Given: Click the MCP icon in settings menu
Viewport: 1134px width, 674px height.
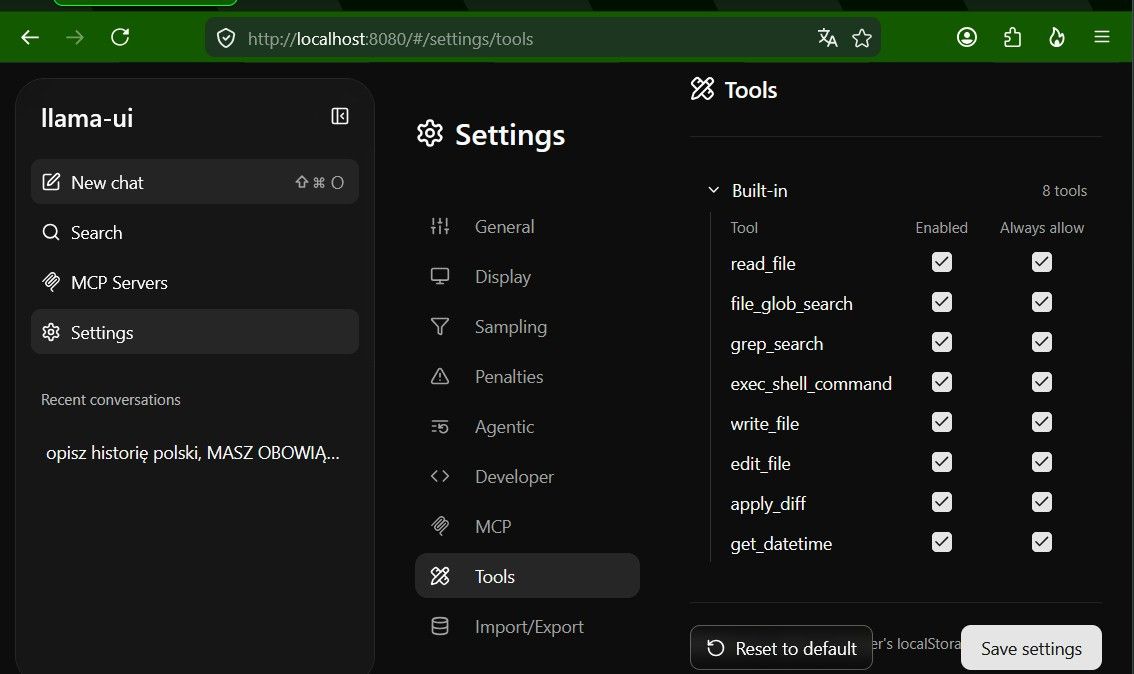Looking at the screenshot, I should [x=440, y=526].
